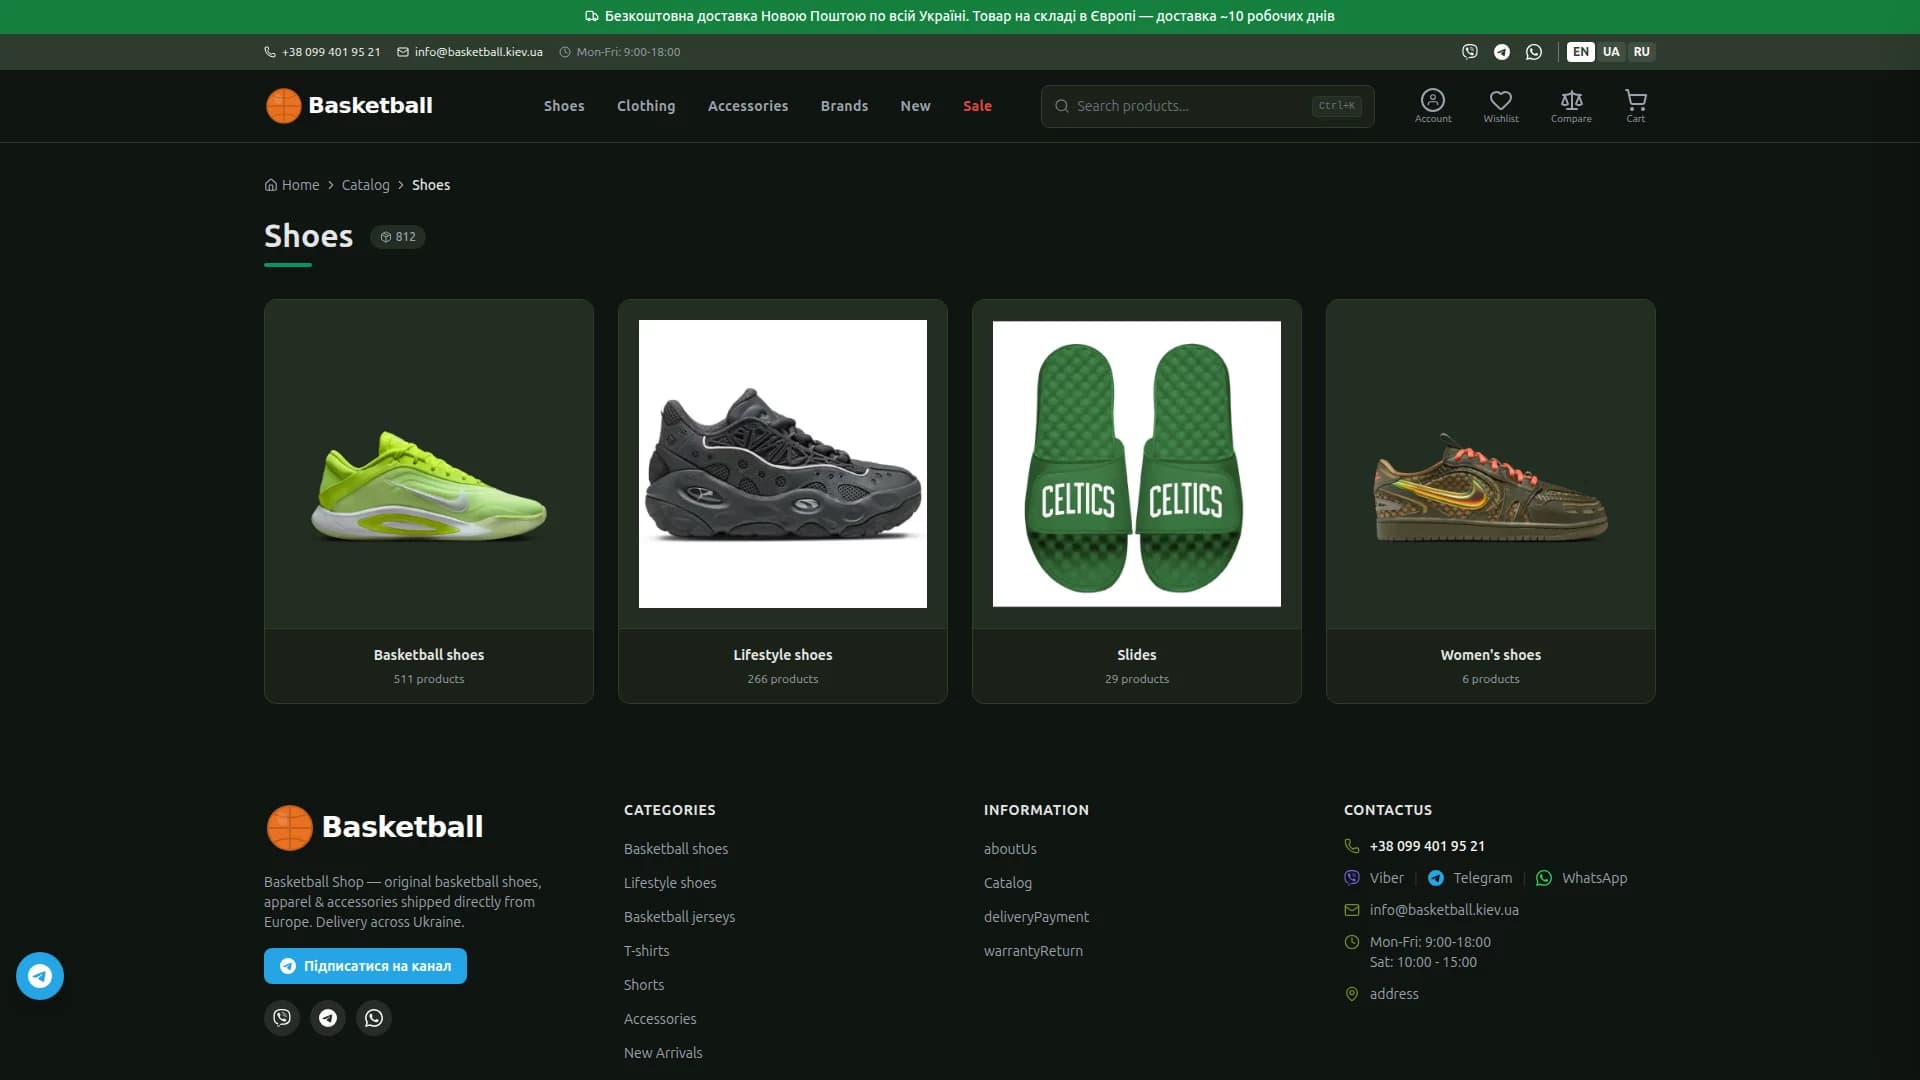Open the Accessories navigation menu
This screenshot has height=1080, width=1920.
tap(748, 106)
